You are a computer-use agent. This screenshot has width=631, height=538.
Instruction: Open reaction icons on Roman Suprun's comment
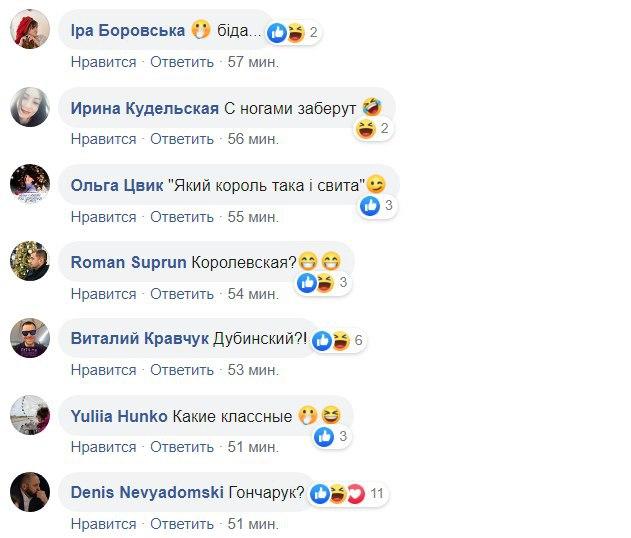[x=316, y=283]
